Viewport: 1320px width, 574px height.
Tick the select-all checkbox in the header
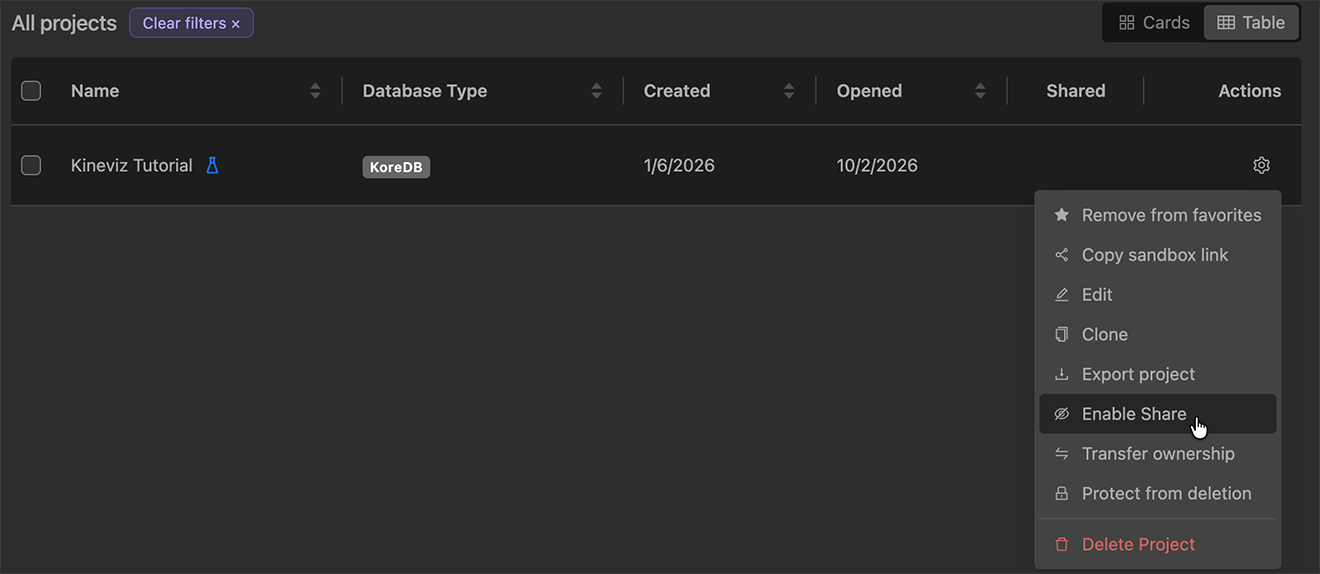pyautogui.click(x=31, y=91)
